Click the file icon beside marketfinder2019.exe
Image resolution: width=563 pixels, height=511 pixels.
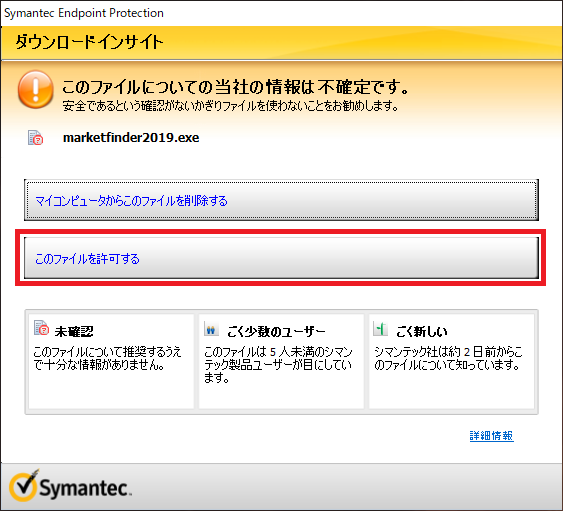click(36, 138)
